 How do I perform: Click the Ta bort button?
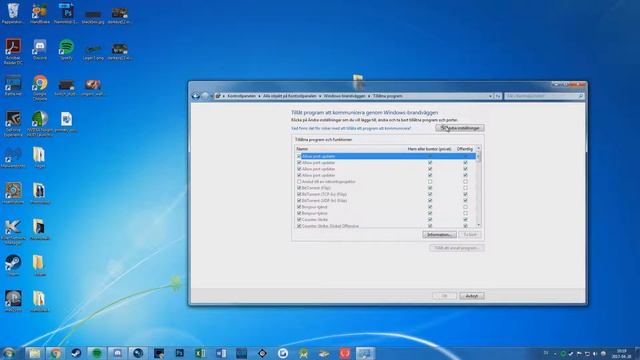(x=470, y=235)
